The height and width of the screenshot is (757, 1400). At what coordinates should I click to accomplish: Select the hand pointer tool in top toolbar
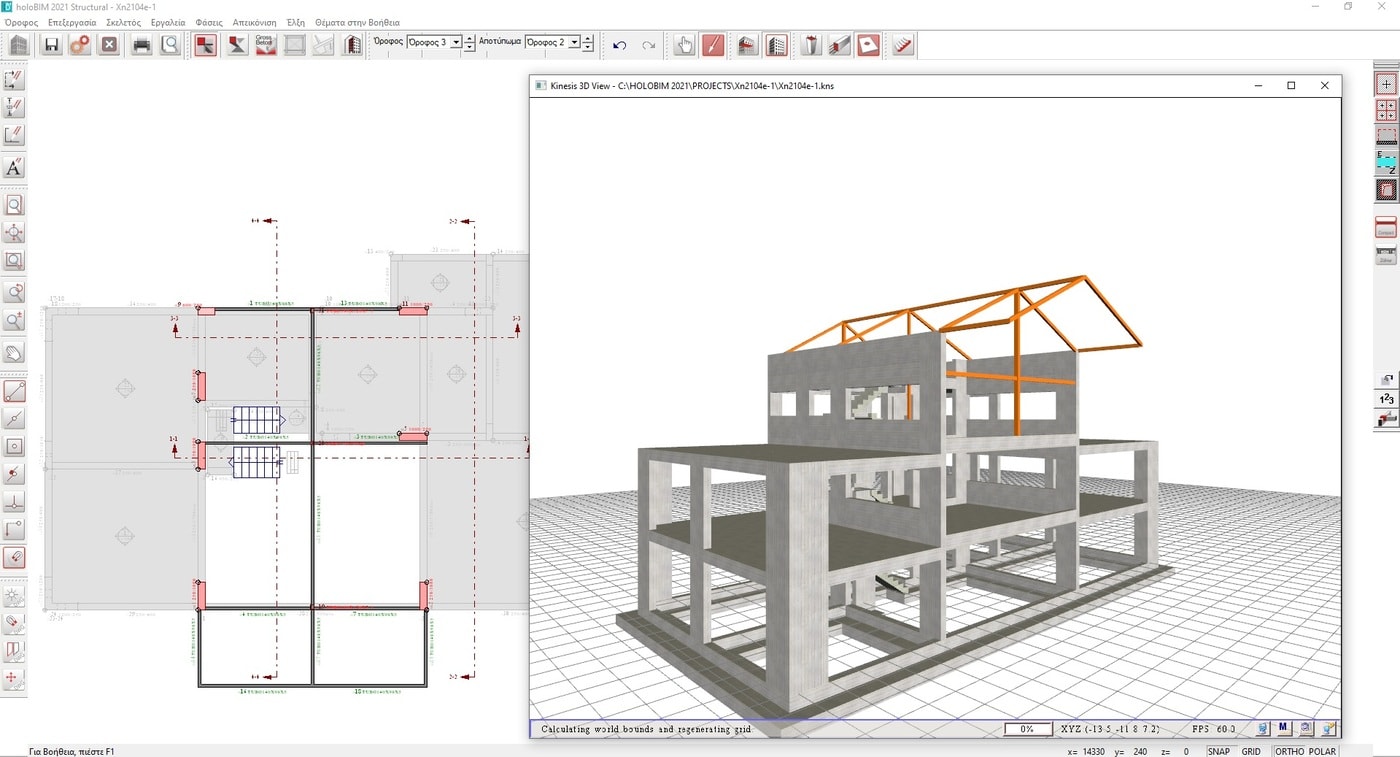684,45
